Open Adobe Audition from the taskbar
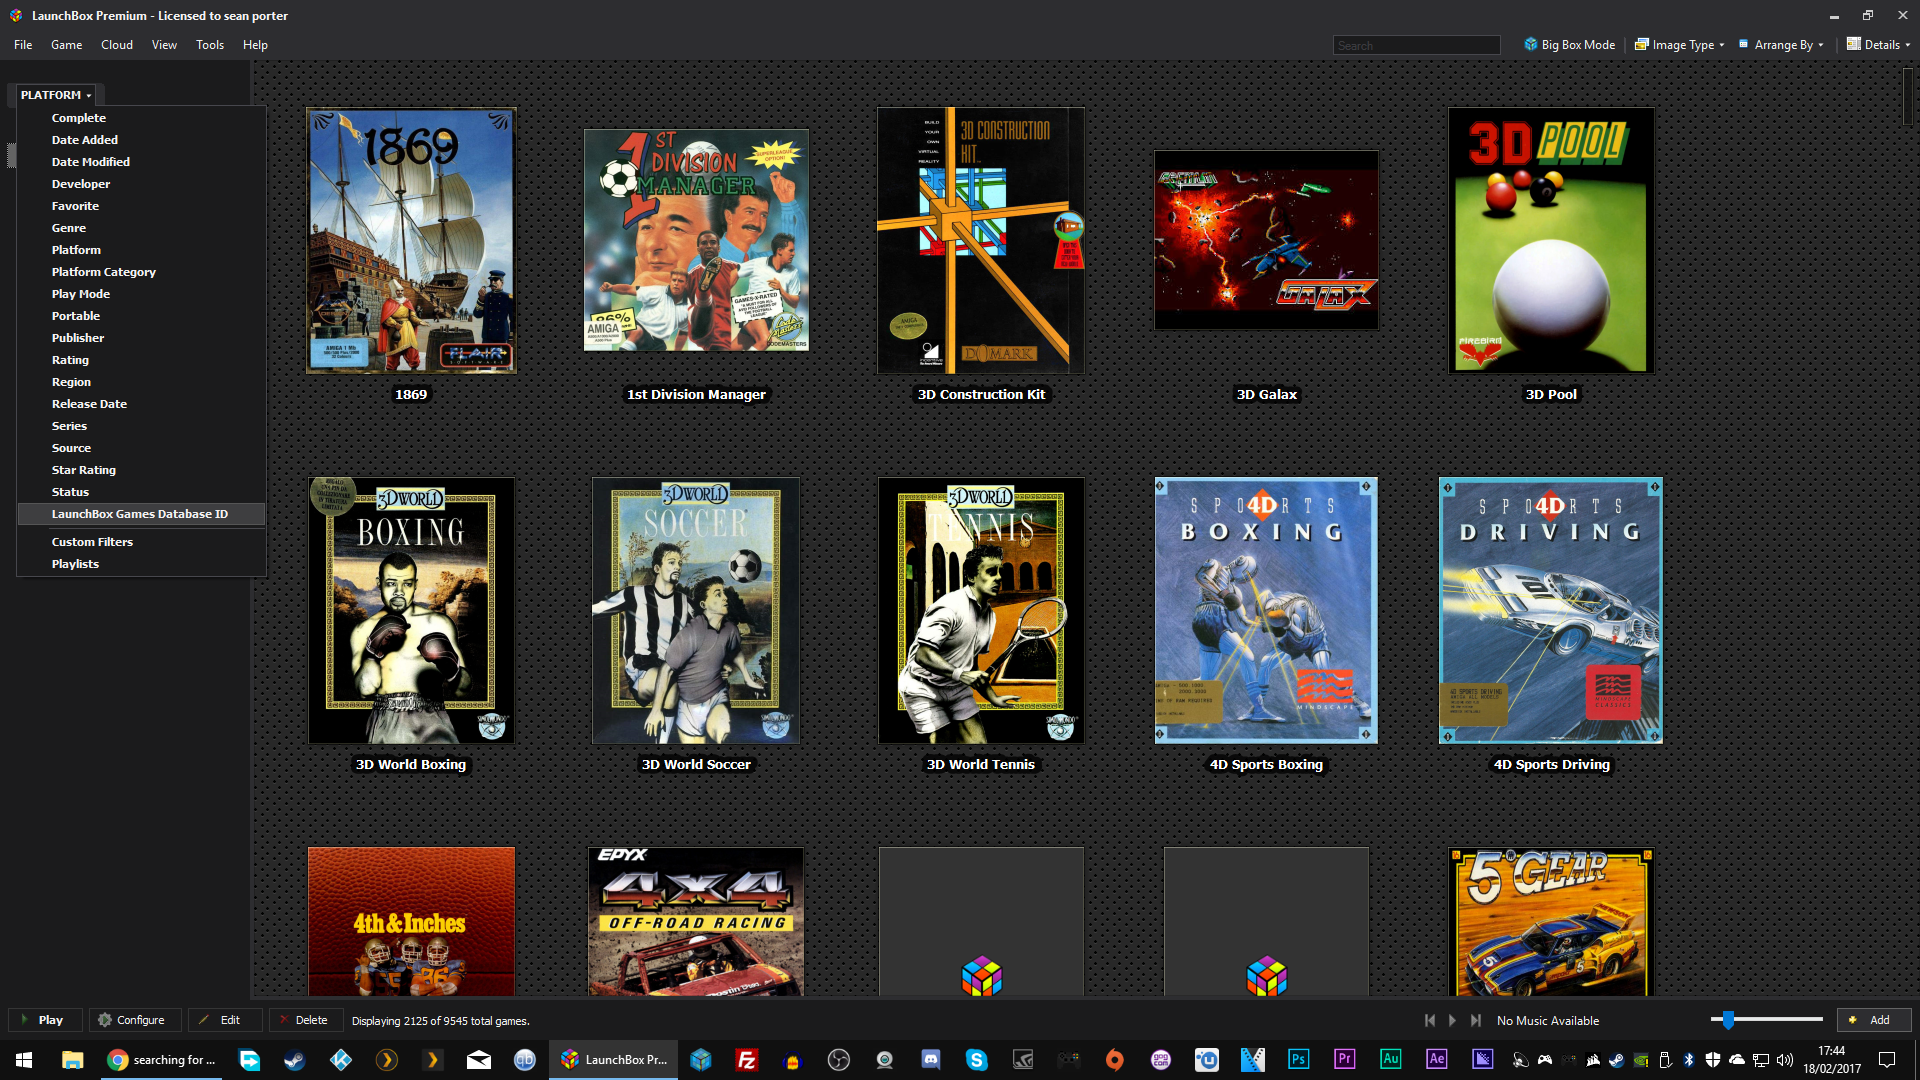The height and width of the screenshot is (1080, 1920). 1391,1060
